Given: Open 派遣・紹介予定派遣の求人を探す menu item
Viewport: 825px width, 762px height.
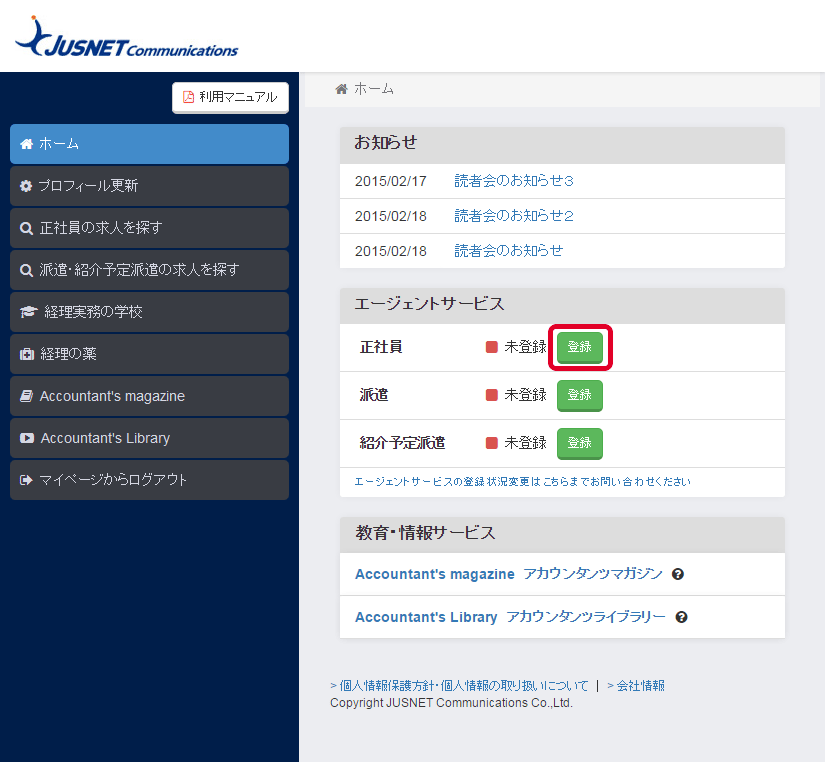Looking at the screenshot, I should 149,270.
